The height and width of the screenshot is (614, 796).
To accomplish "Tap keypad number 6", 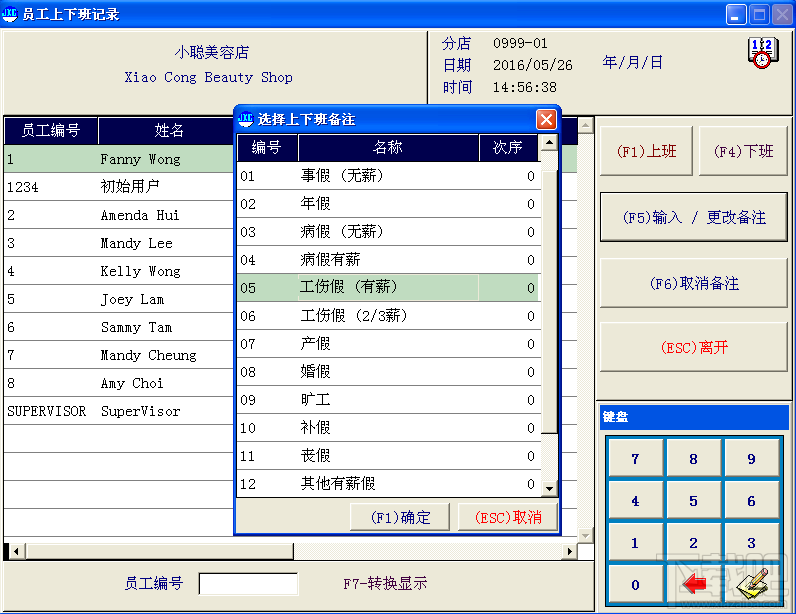I will [751, 501].
